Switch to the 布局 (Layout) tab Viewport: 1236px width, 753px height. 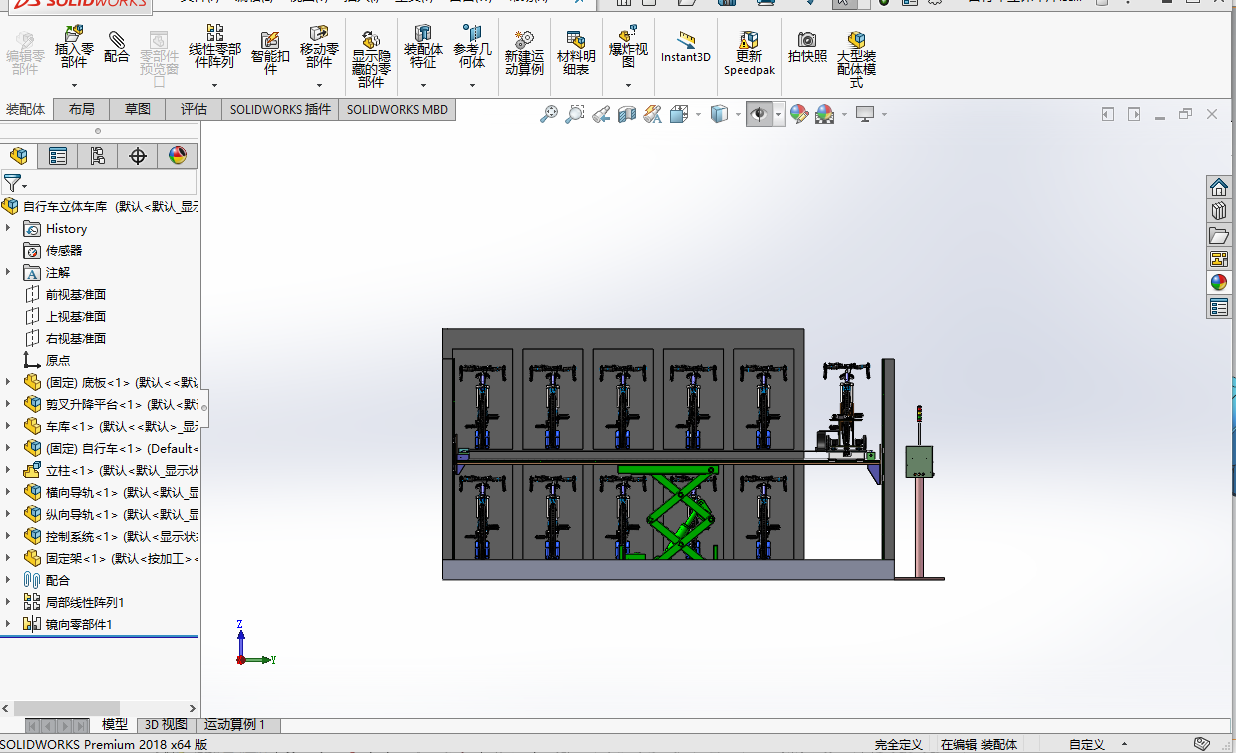[x=82, y=109]
